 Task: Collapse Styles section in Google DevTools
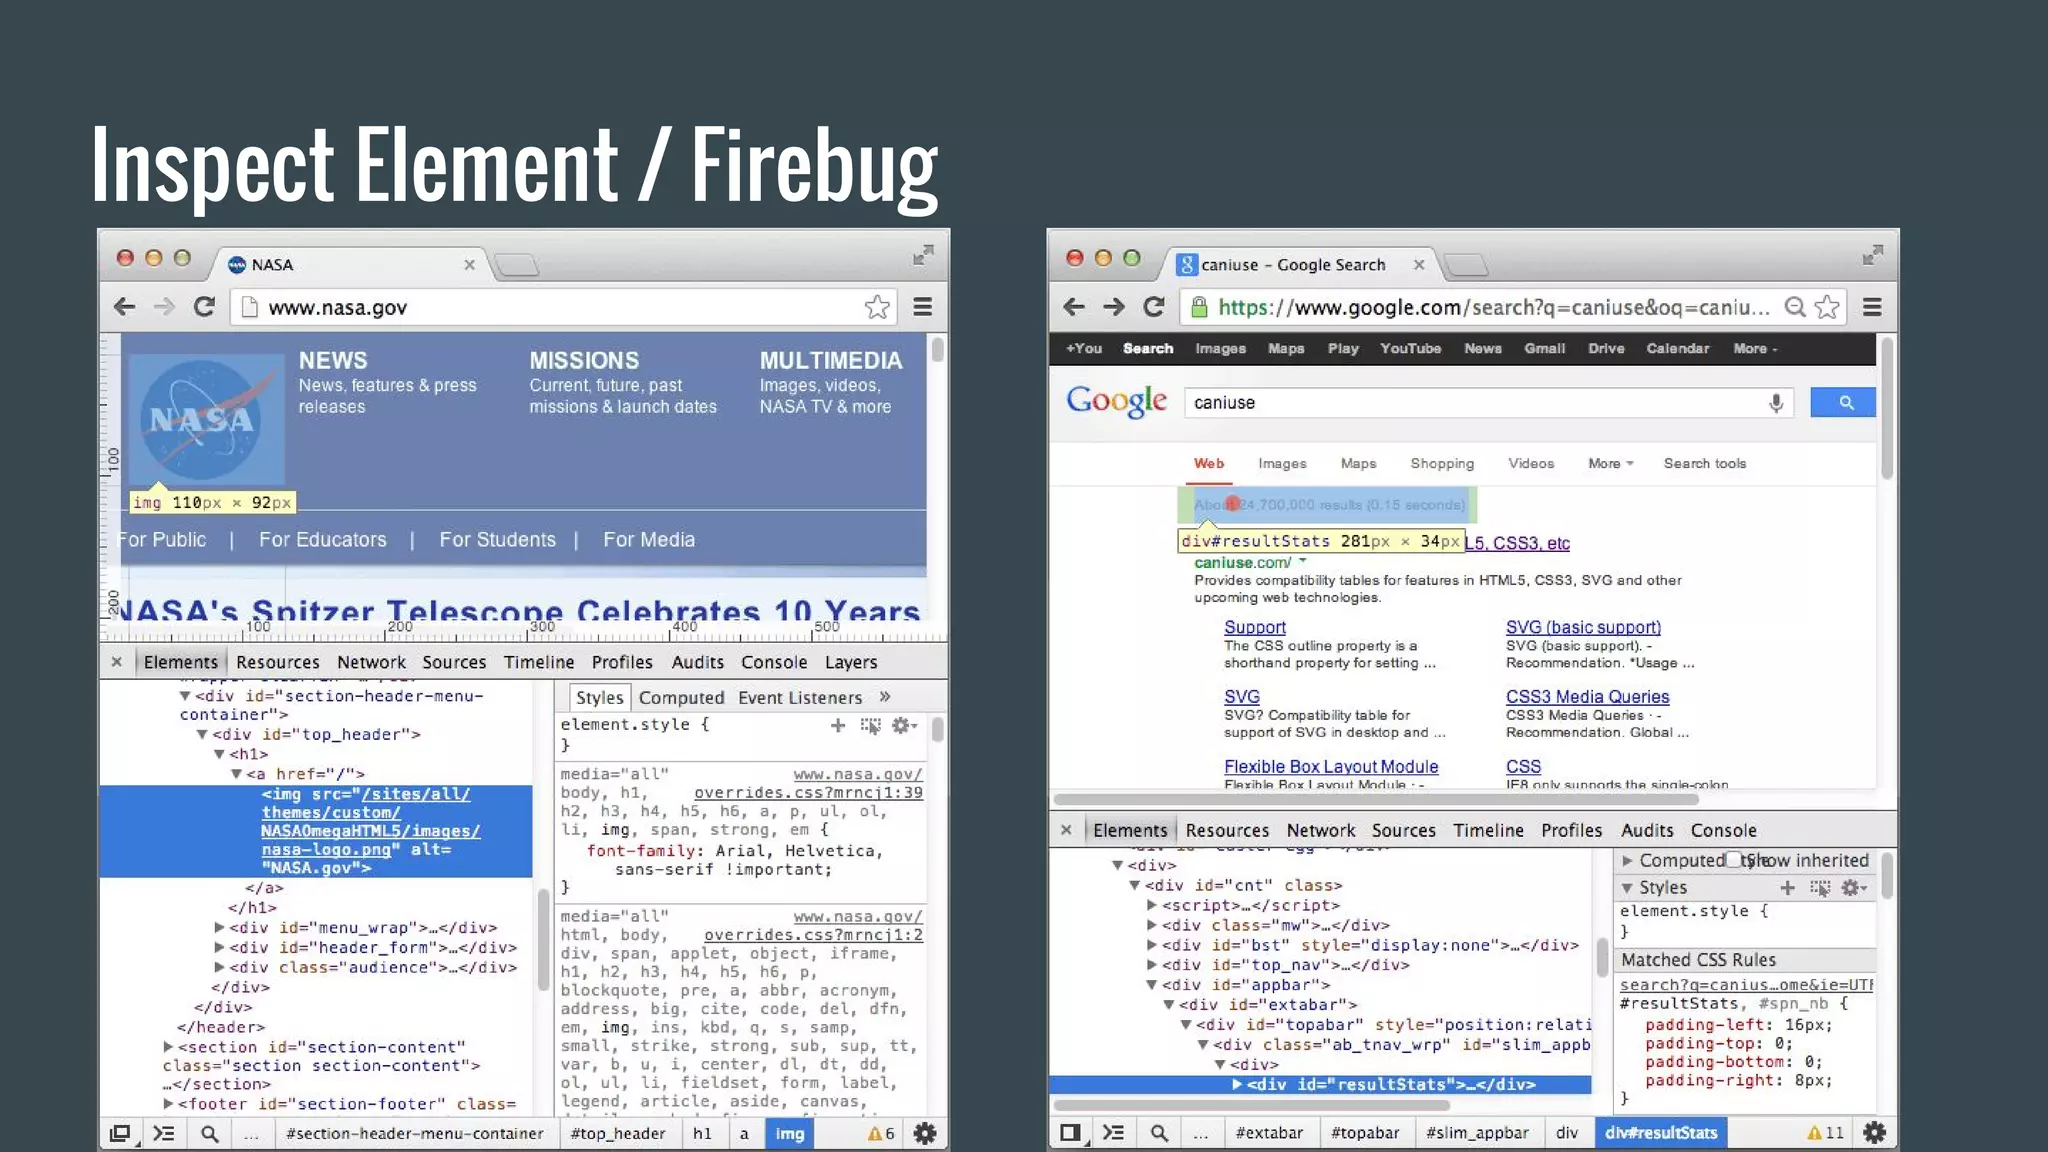1627,888
